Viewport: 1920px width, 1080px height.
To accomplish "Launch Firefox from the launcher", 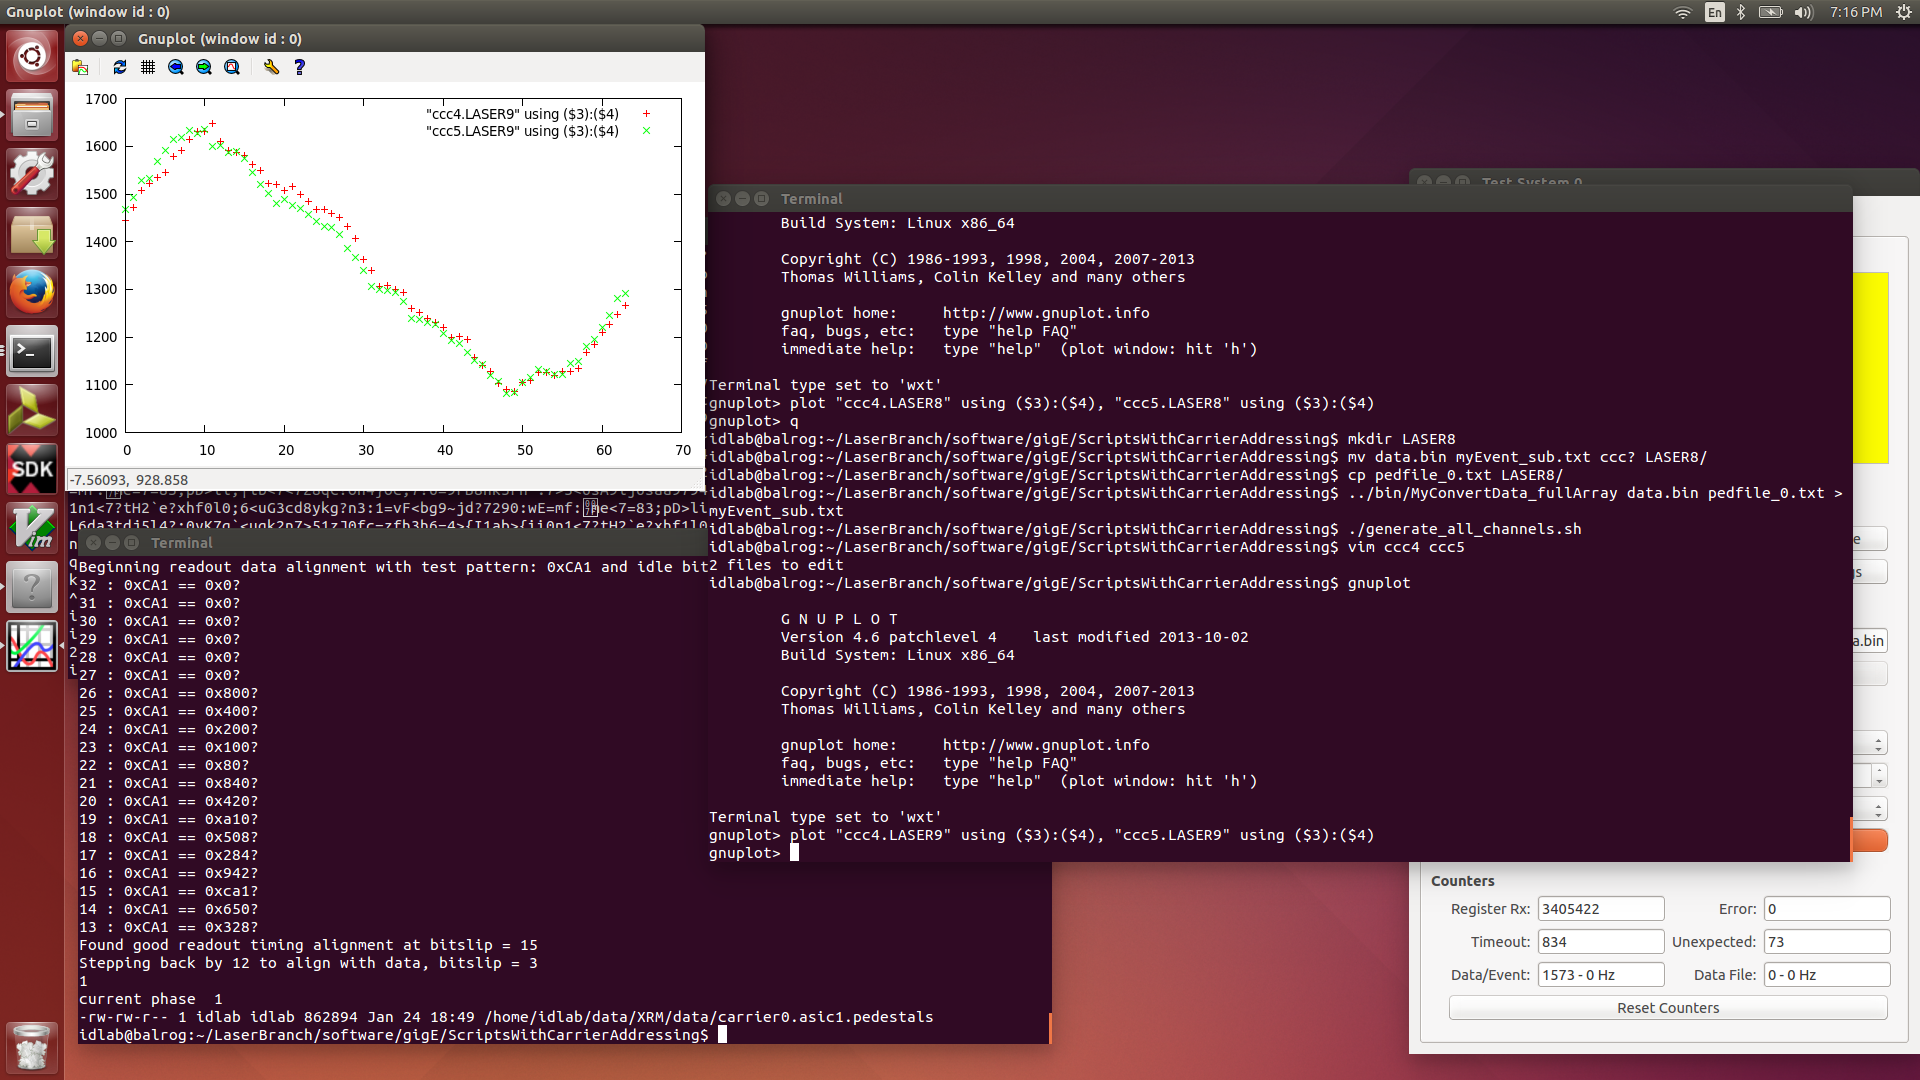I will point(32,292).
